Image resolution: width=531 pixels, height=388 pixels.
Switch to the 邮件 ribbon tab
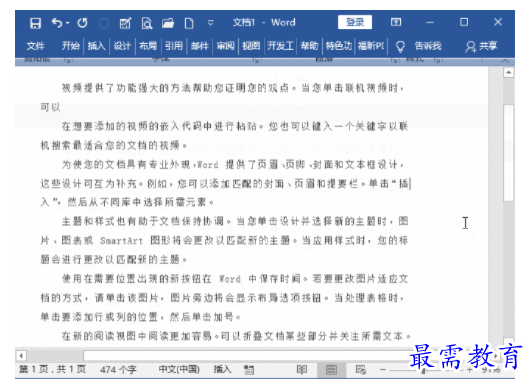(199, 46)
